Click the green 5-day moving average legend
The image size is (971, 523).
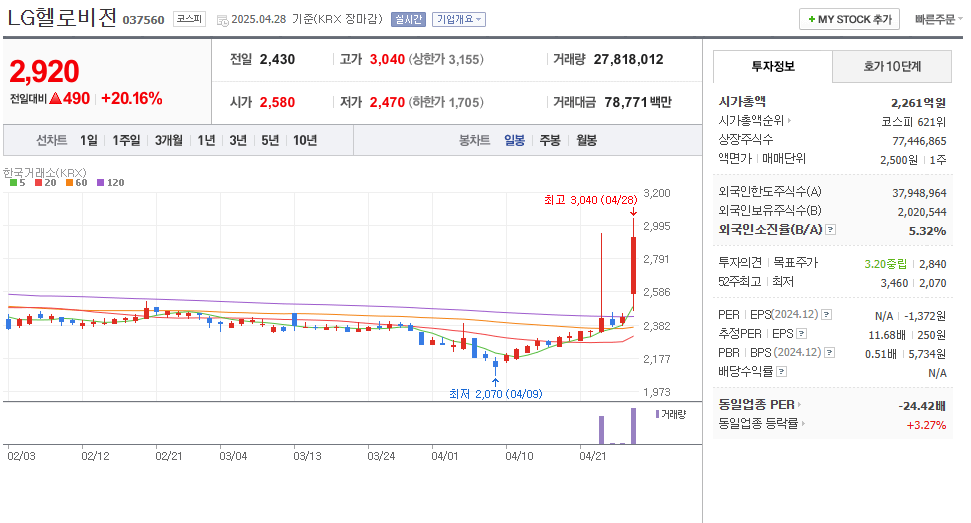[x=17, y=183]
